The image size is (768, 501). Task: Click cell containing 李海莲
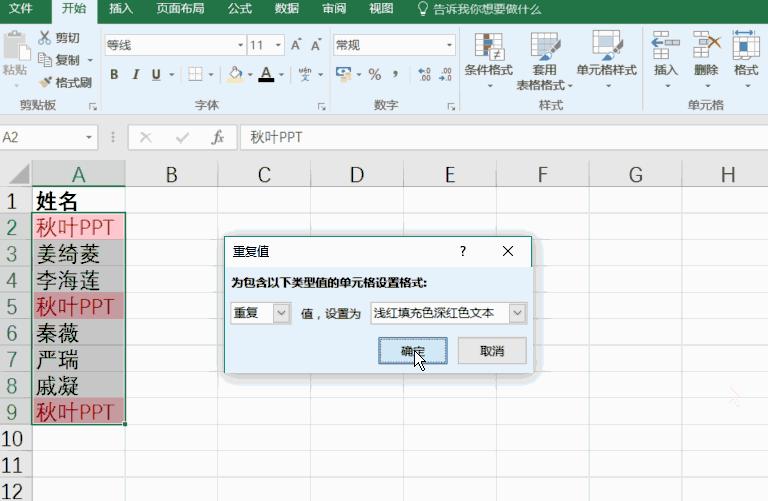[x=78, y=280]
